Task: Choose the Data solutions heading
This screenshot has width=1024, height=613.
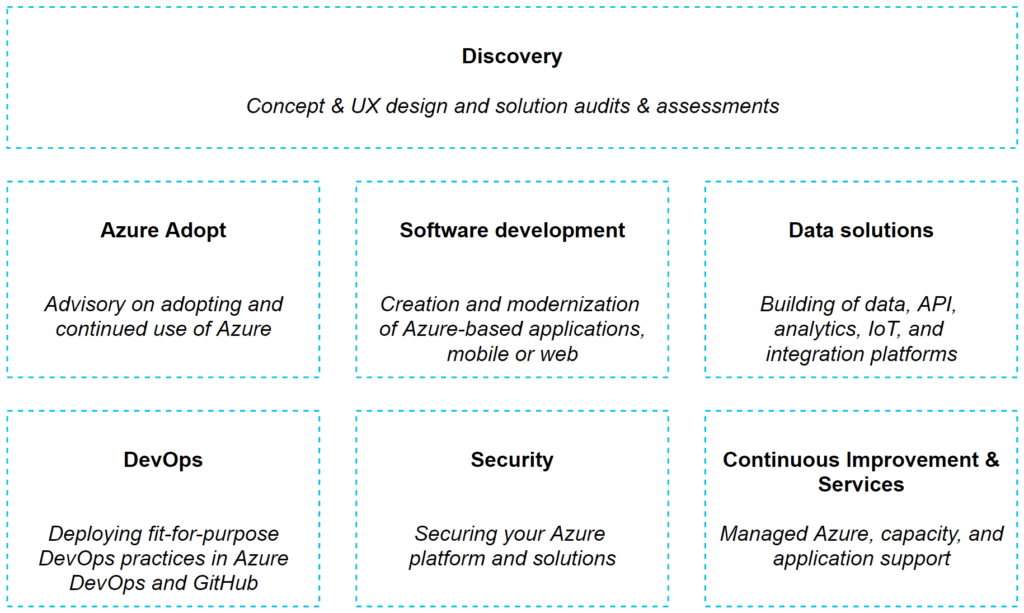Action: (x=860, y=230)
